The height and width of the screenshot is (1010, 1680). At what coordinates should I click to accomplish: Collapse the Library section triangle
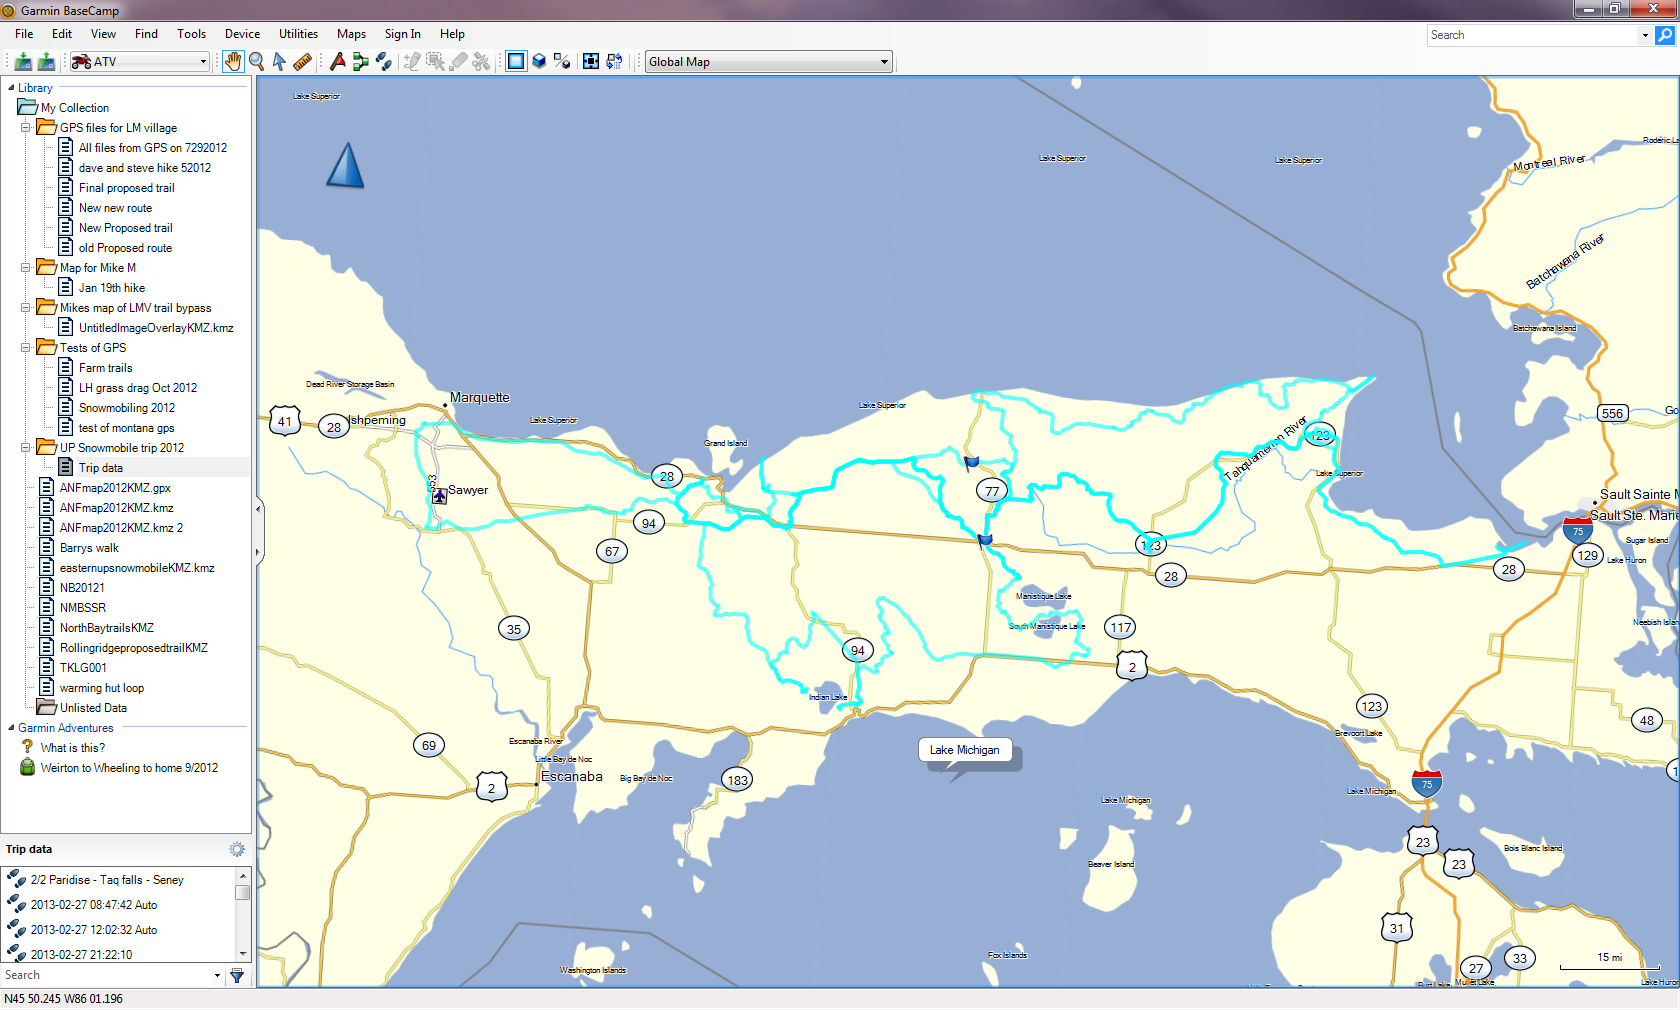11,88
